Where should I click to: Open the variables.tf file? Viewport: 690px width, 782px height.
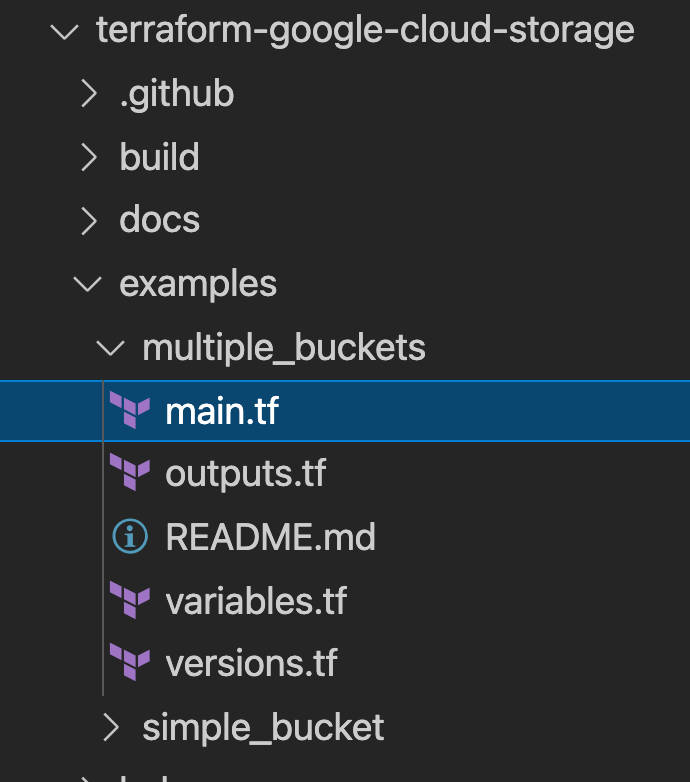coord(256,600)
